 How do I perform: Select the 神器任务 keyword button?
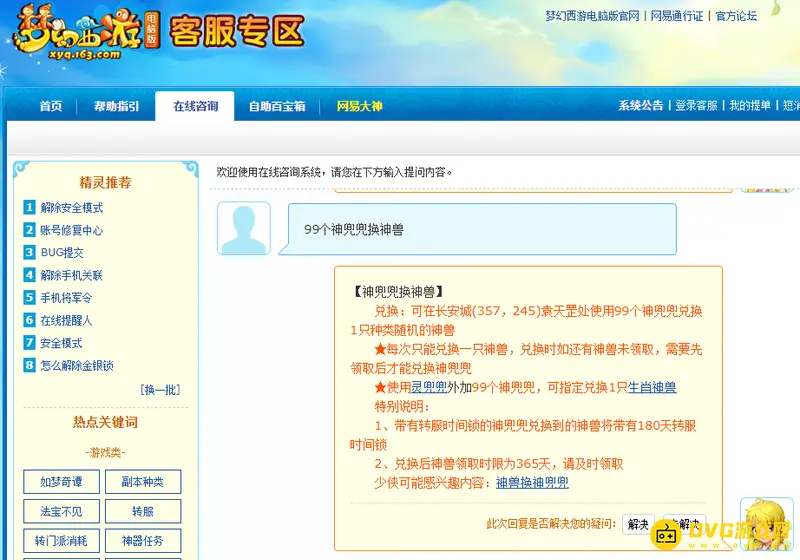[x=143, y=541]
